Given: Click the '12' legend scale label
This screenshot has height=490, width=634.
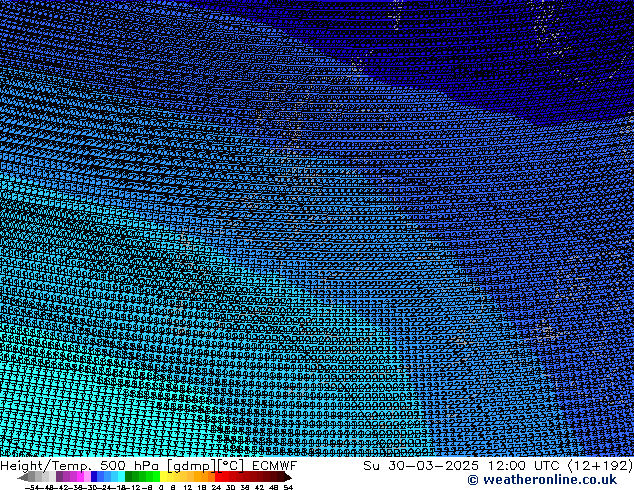Looking at the screenshot, I should pyautogui.click(x=188, y=488).
